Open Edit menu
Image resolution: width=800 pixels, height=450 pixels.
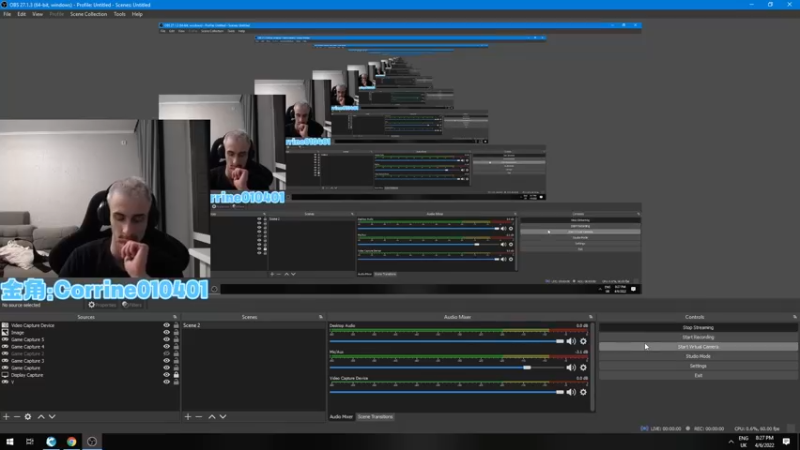click(x=21, y=14)
